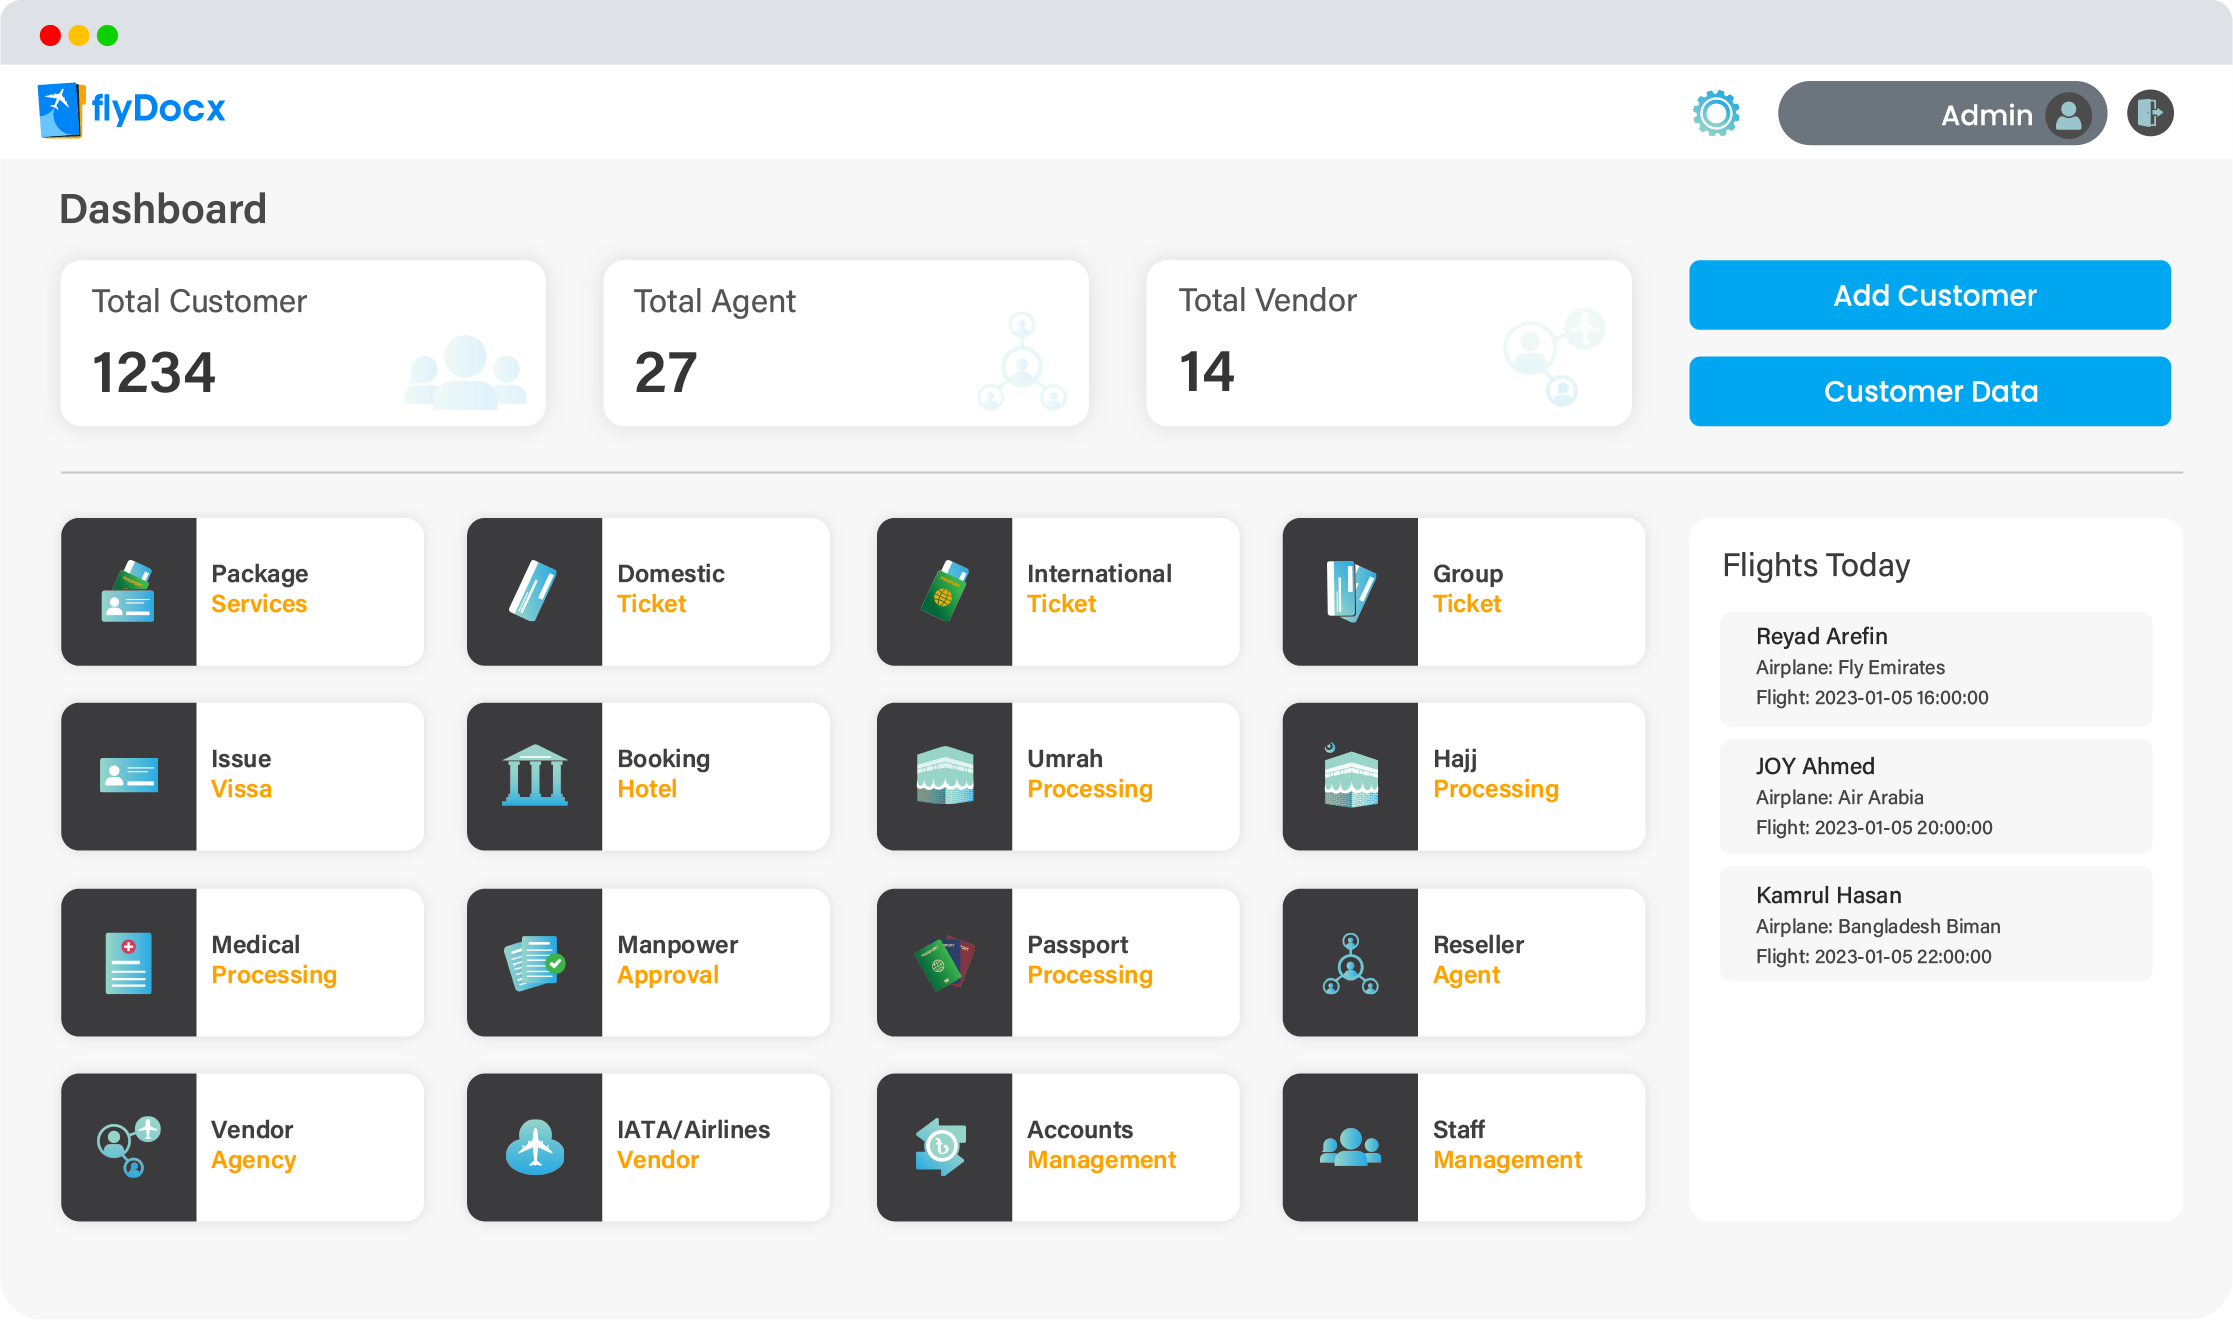Click the Reseller Agent network icon

pos(1350,963)
